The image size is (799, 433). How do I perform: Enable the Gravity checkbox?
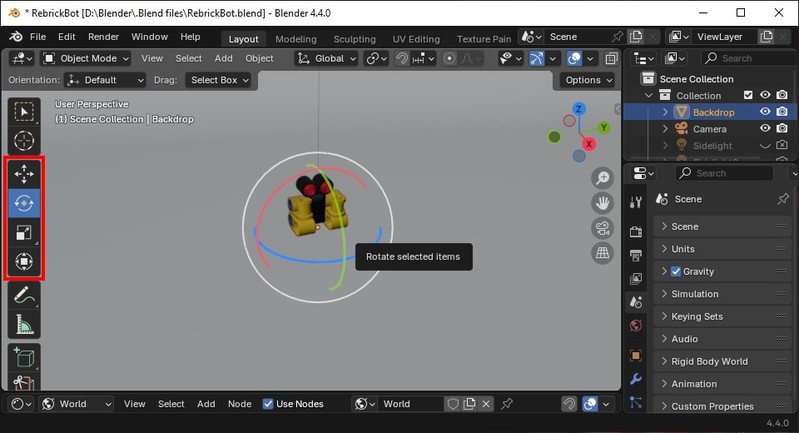(x=676, y=272)
